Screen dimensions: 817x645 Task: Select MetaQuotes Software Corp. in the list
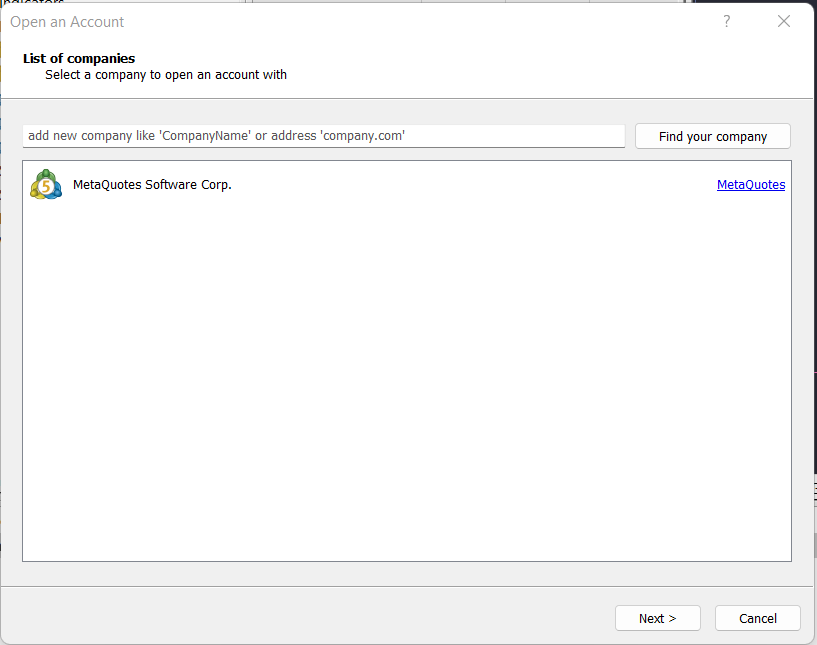pos(152,184)
